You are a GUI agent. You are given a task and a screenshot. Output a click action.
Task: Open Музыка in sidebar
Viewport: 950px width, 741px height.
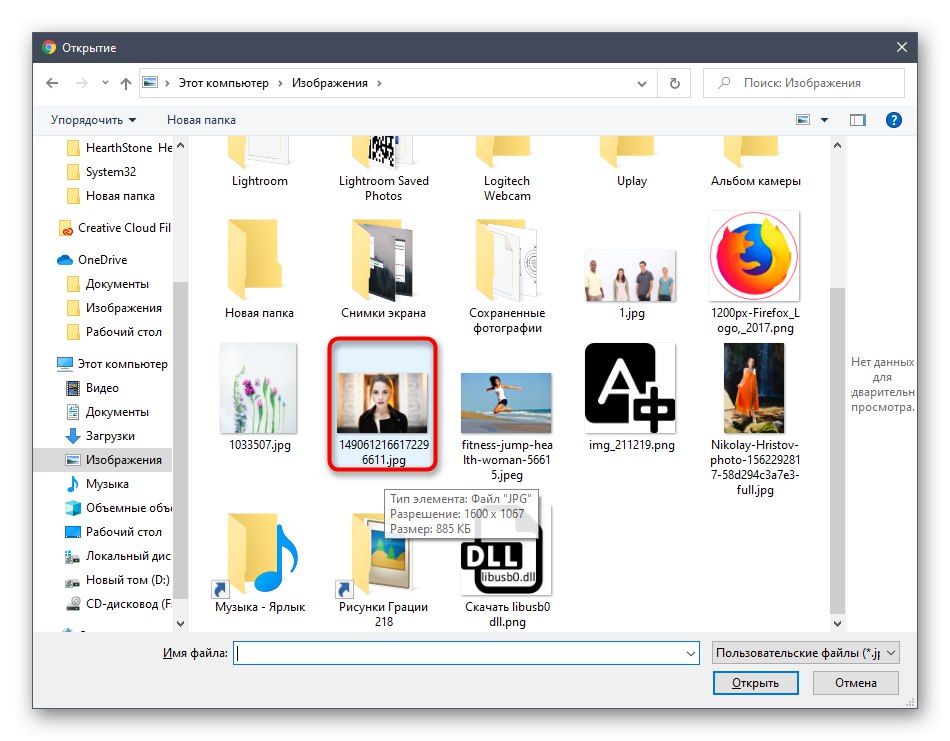[x=97, y=483]
